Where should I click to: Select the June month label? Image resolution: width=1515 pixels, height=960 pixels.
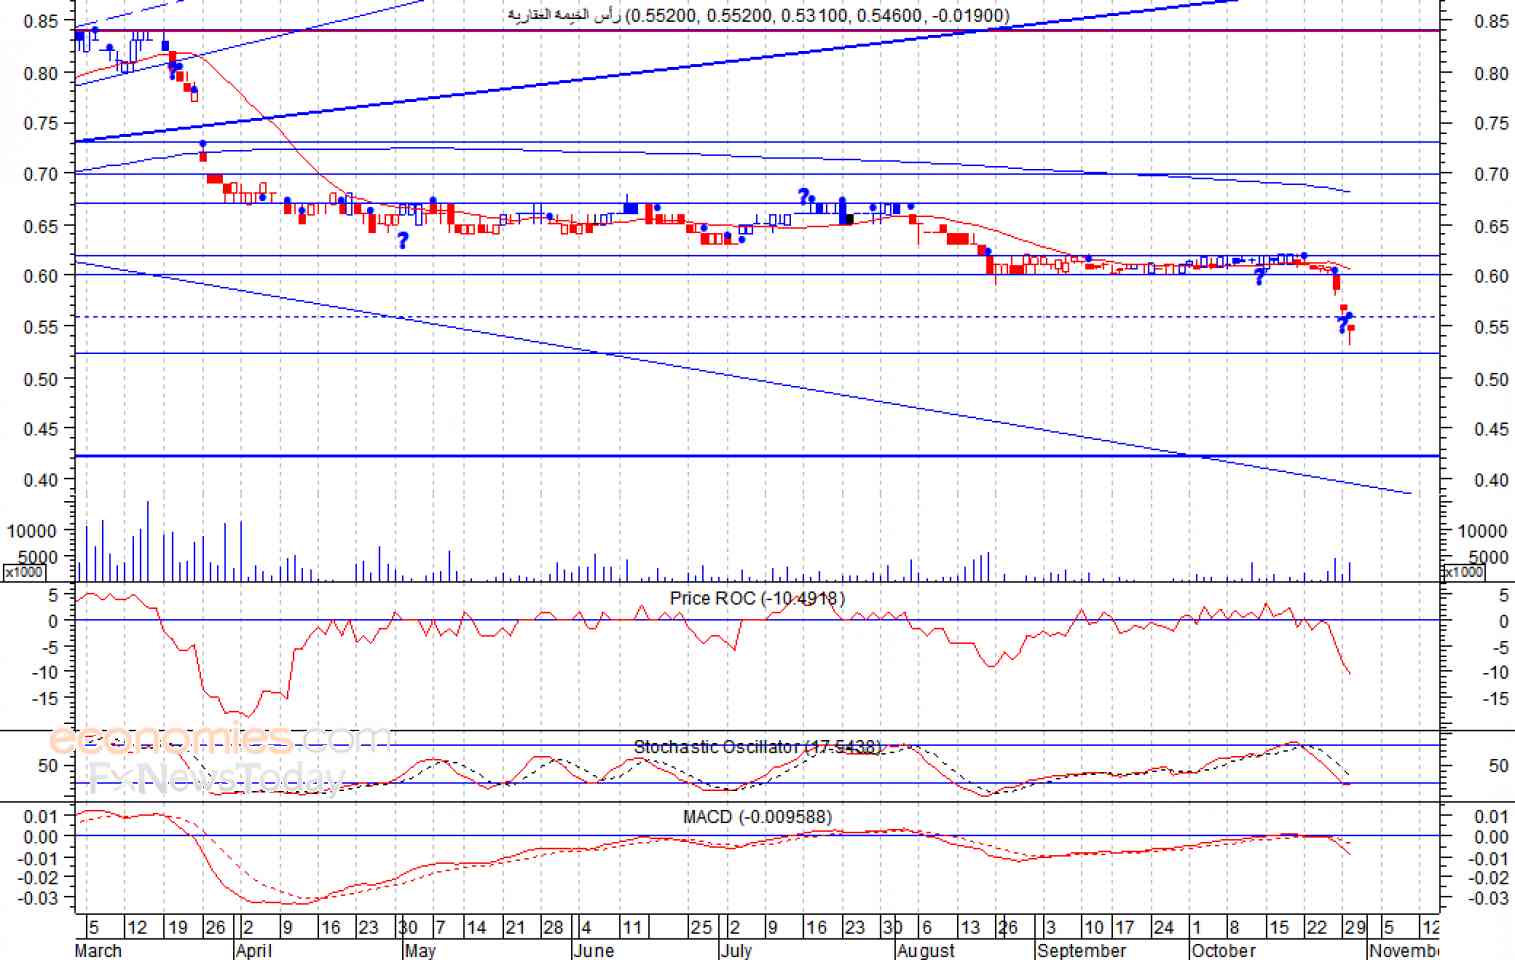[593, 950]
